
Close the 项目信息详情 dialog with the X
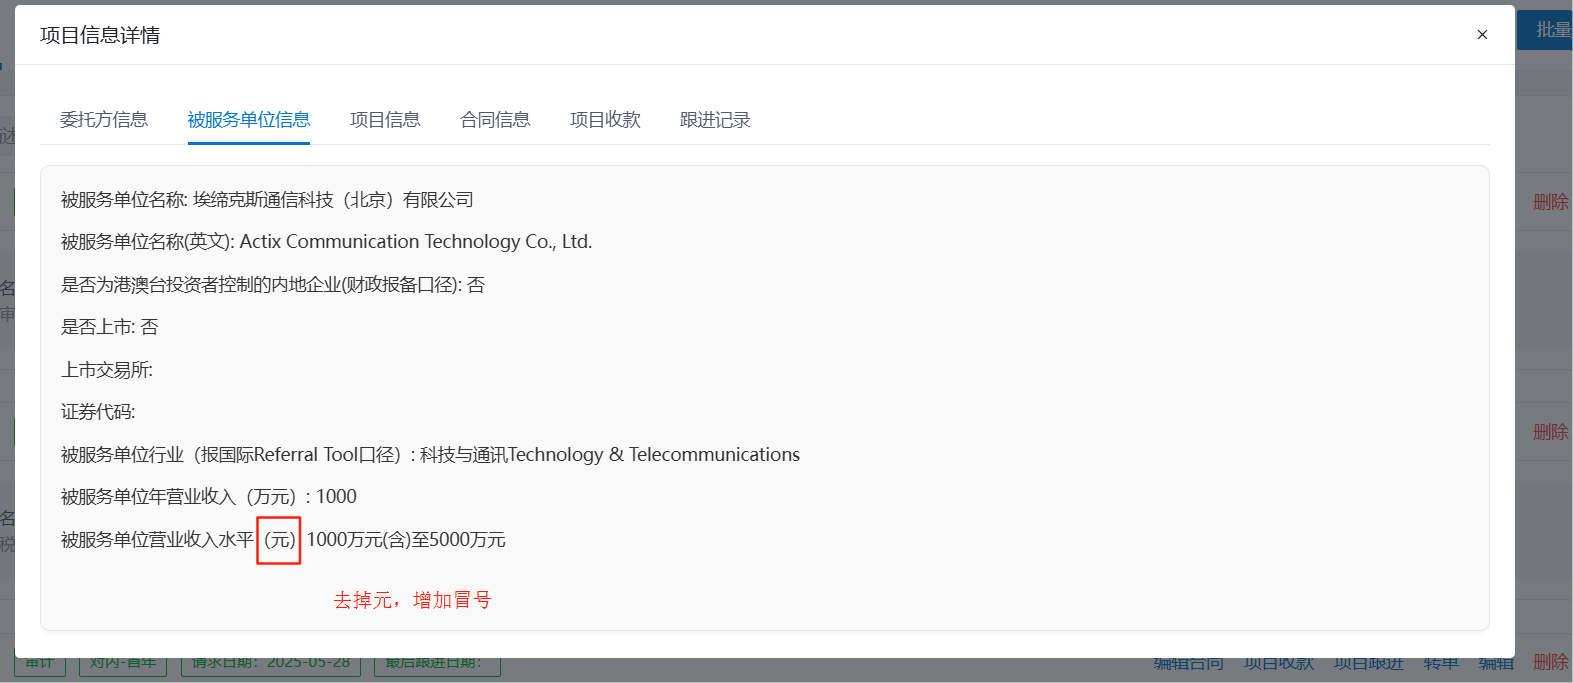point(1482,35)
